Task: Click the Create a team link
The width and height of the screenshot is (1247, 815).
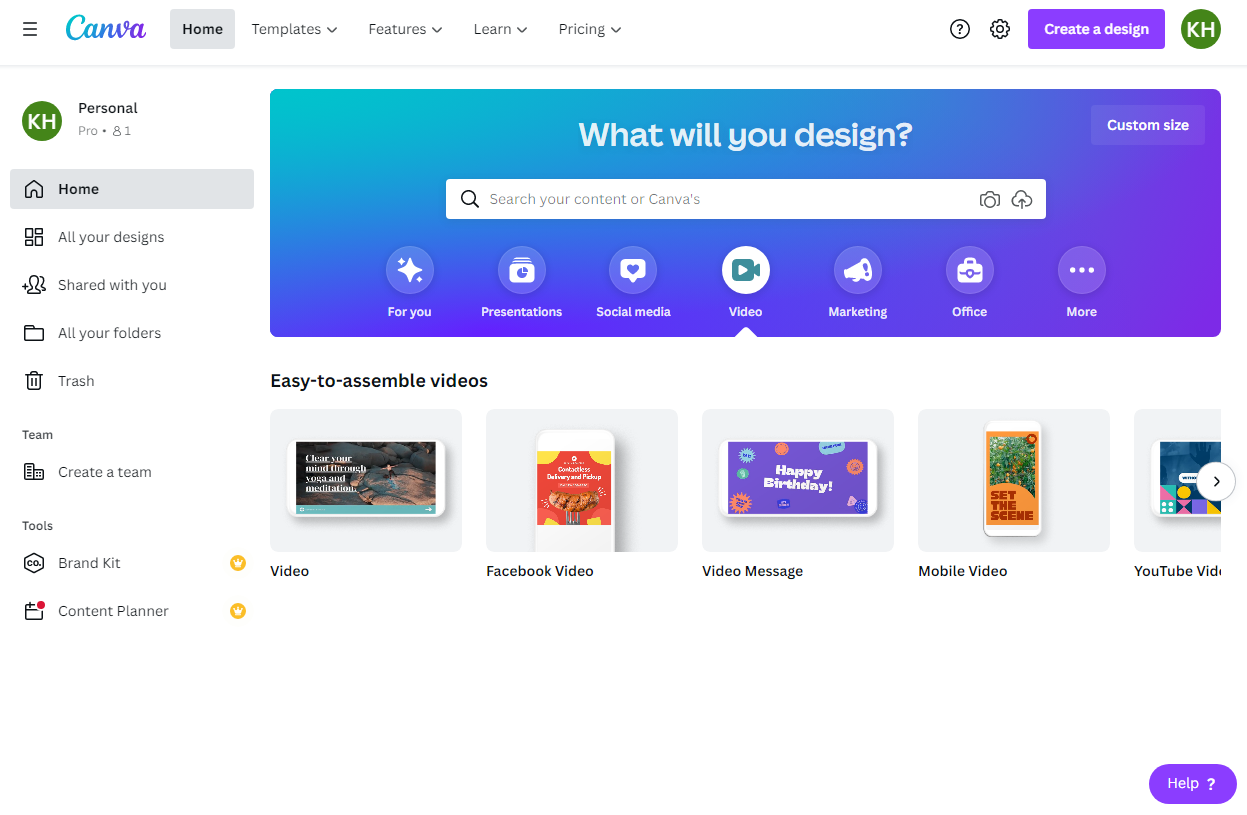Action: click(105, 472)
